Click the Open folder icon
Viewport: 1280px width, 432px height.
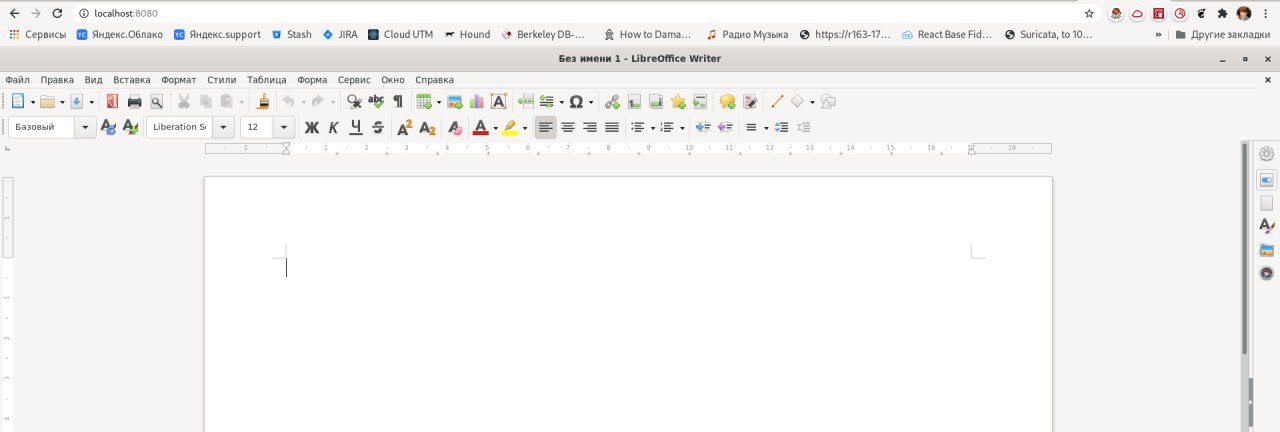[x=46, y=101]
